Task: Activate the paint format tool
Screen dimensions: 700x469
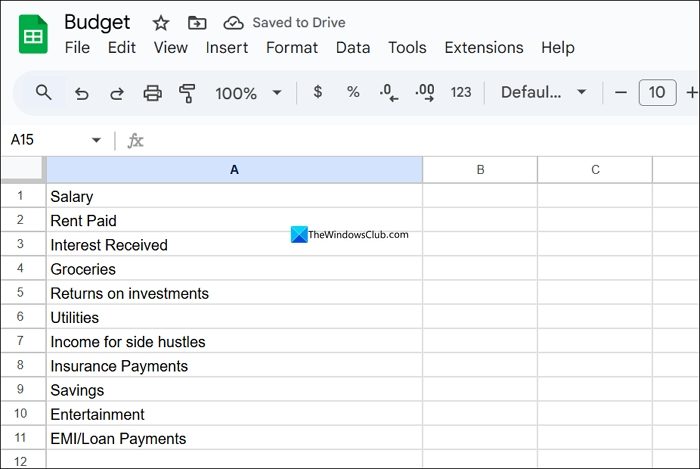Action: pos(187,93)
